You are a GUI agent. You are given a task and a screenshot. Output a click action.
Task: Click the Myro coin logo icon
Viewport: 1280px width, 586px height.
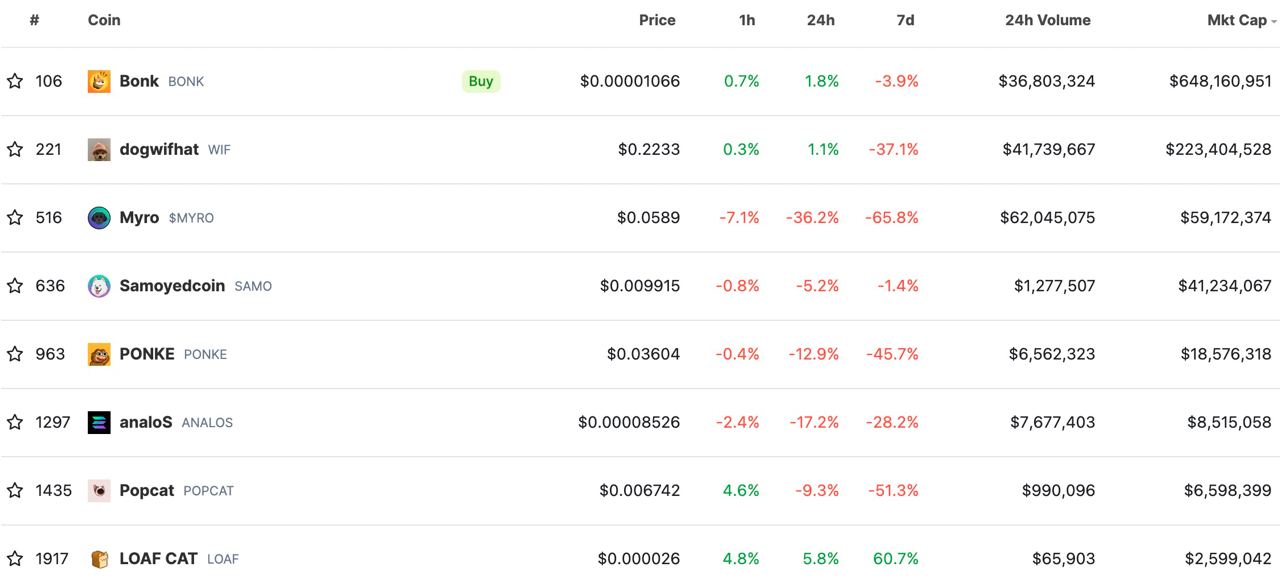coord(99,218)
